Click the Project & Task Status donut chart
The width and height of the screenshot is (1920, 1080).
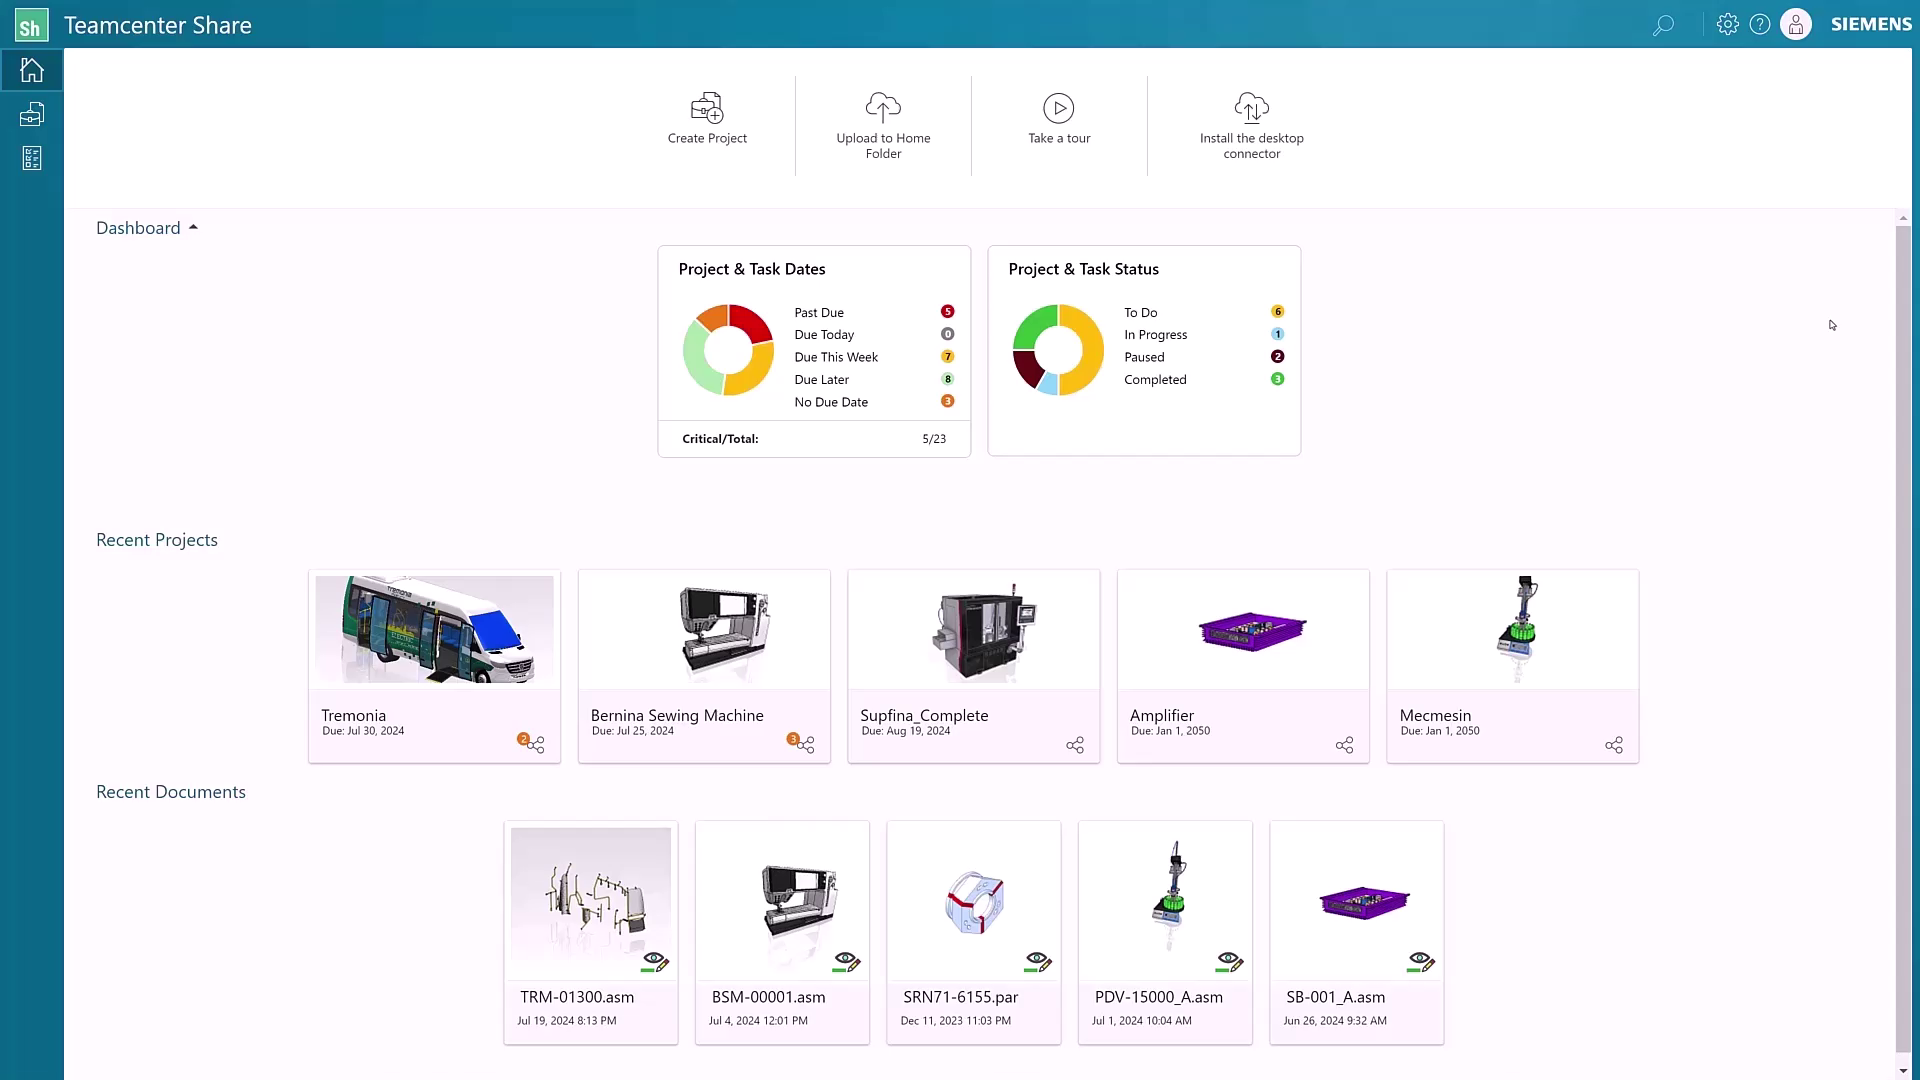click(x=1058, y=350)
